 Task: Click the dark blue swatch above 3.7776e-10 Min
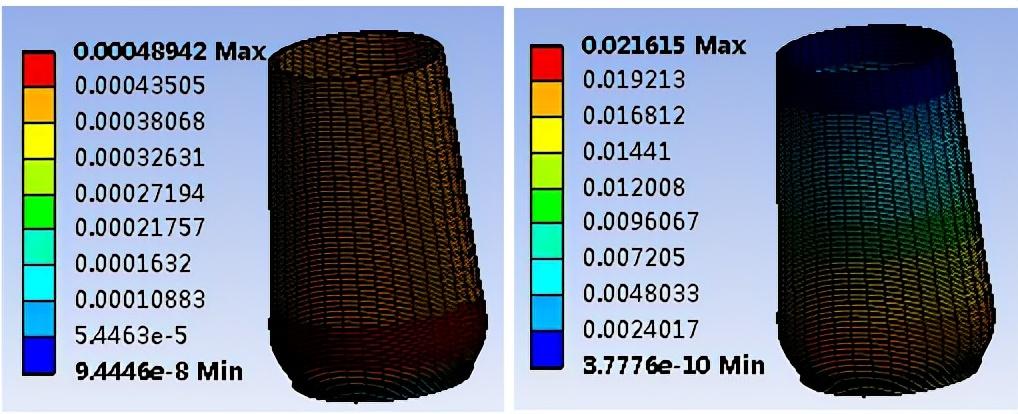pos(545,350)
